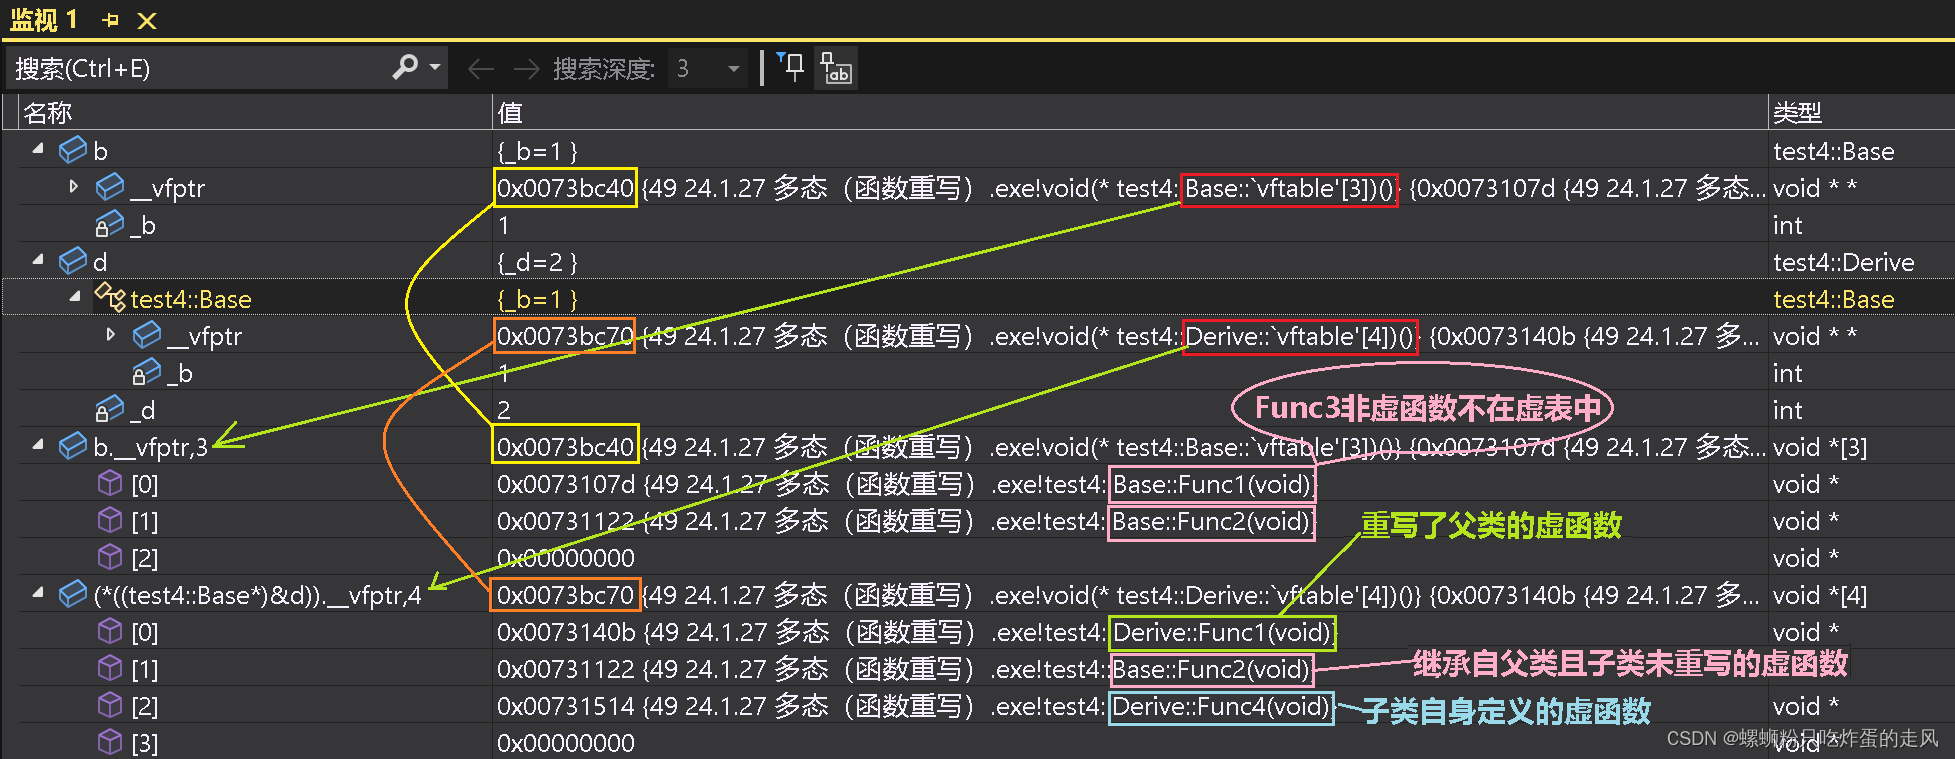Click the cube icon of (*((test4::Base*)&d)).__vfptr,4
Viewport: 1955px width, 759px height.
coord(73,594)
